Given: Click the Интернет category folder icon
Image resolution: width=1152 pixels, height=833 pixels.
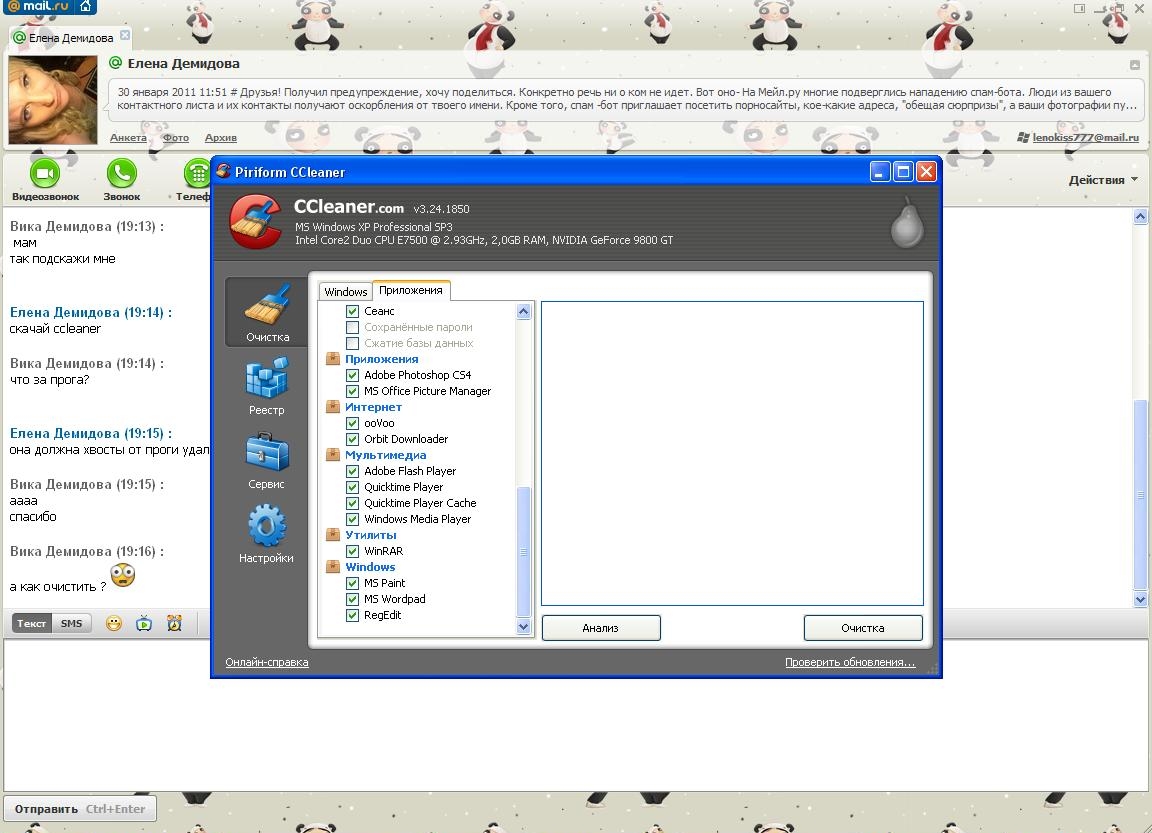Looking at the screenshot, I should coord(333,407).
